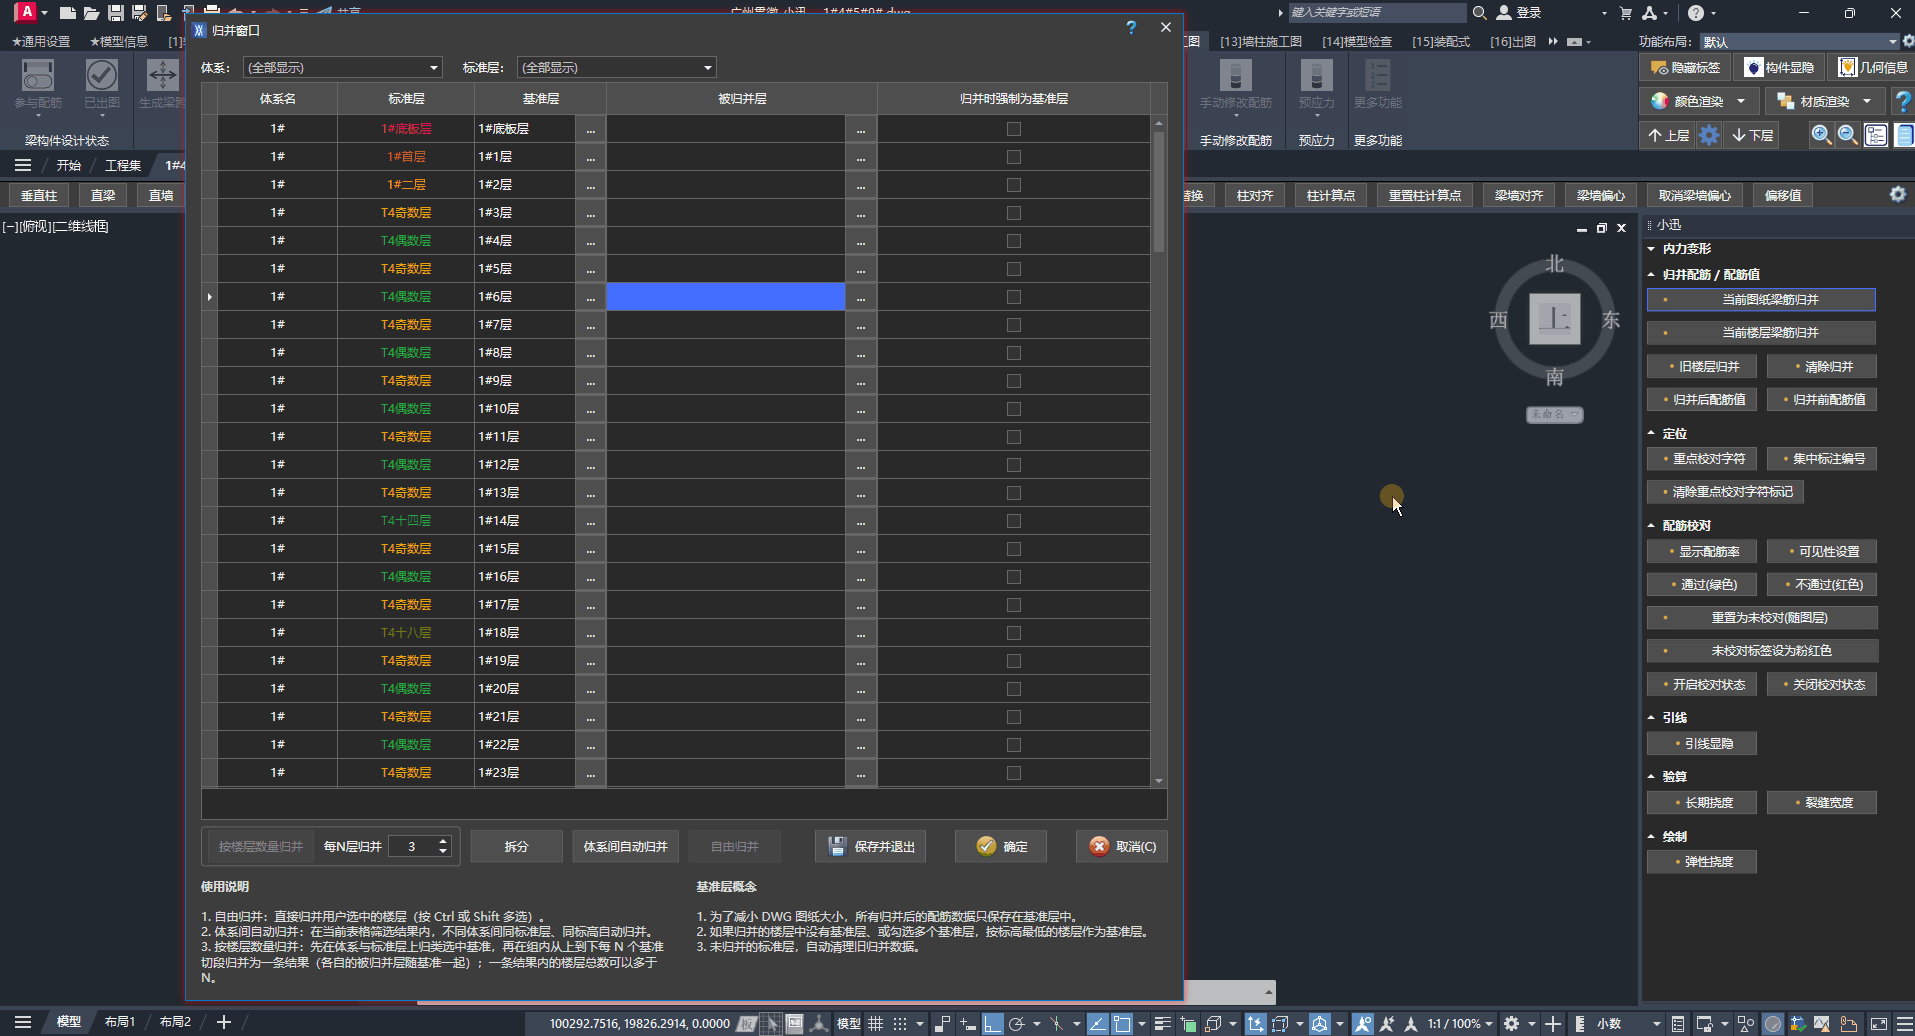Check 归并时强制为基准层 for 1#底板层 row
1915x1036 pixels.
[x=1014, y=129]
